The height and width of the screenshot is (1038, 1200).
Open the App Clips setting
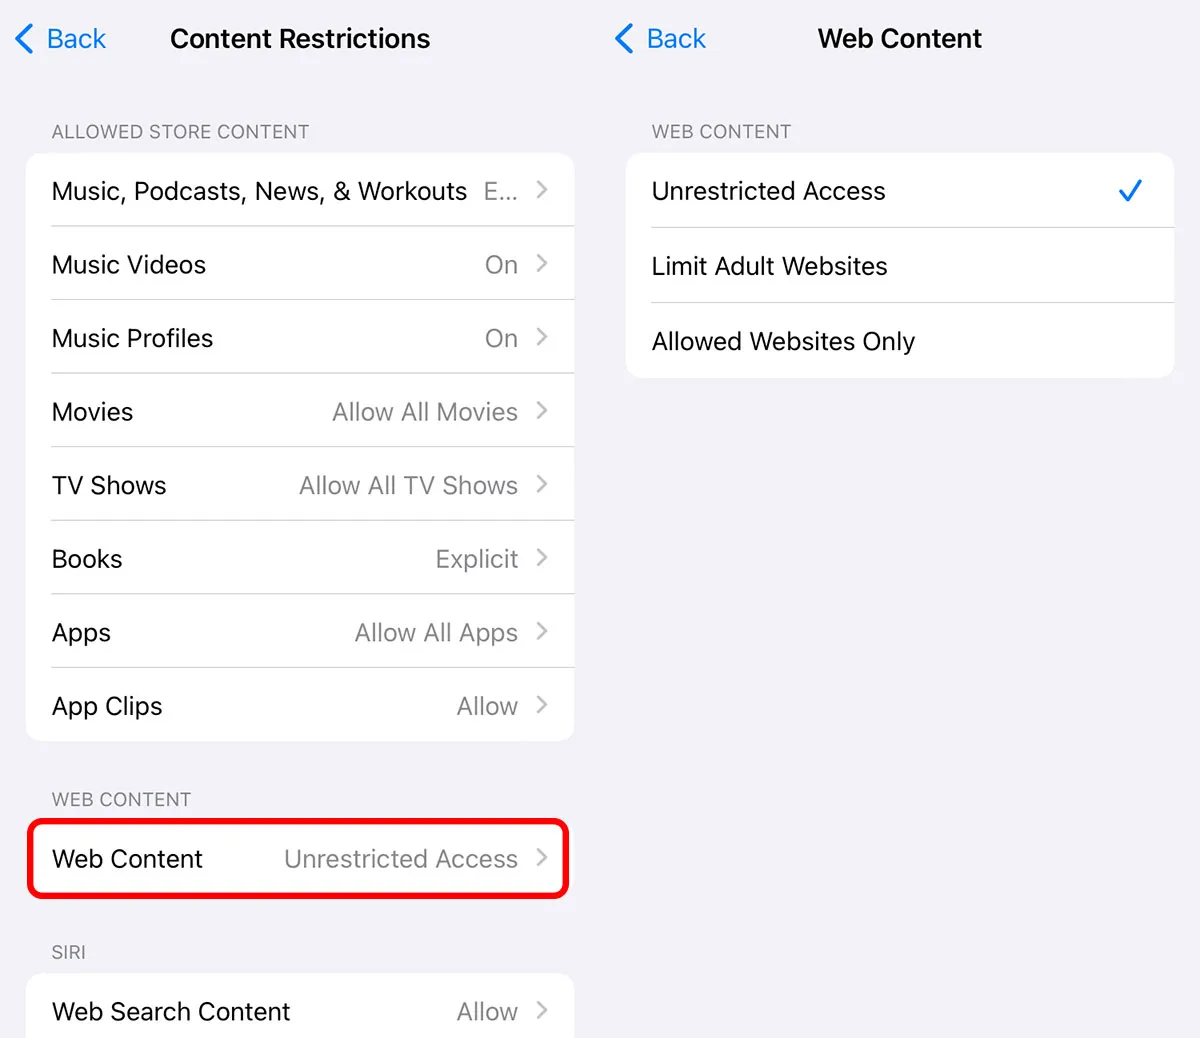click(x=300, y=705)
